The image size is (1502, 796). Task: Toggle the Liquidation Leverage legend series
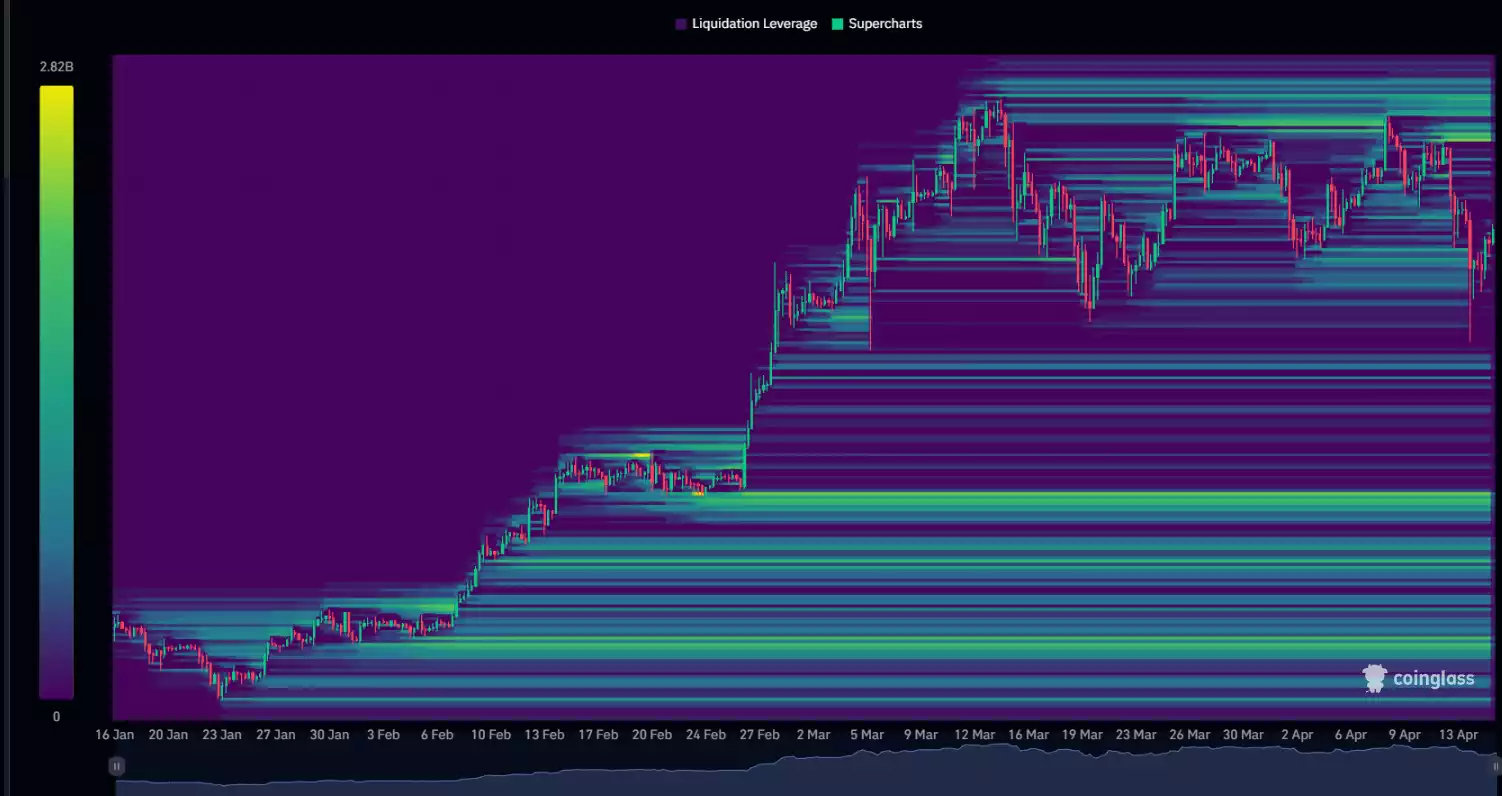pos(754,24)
